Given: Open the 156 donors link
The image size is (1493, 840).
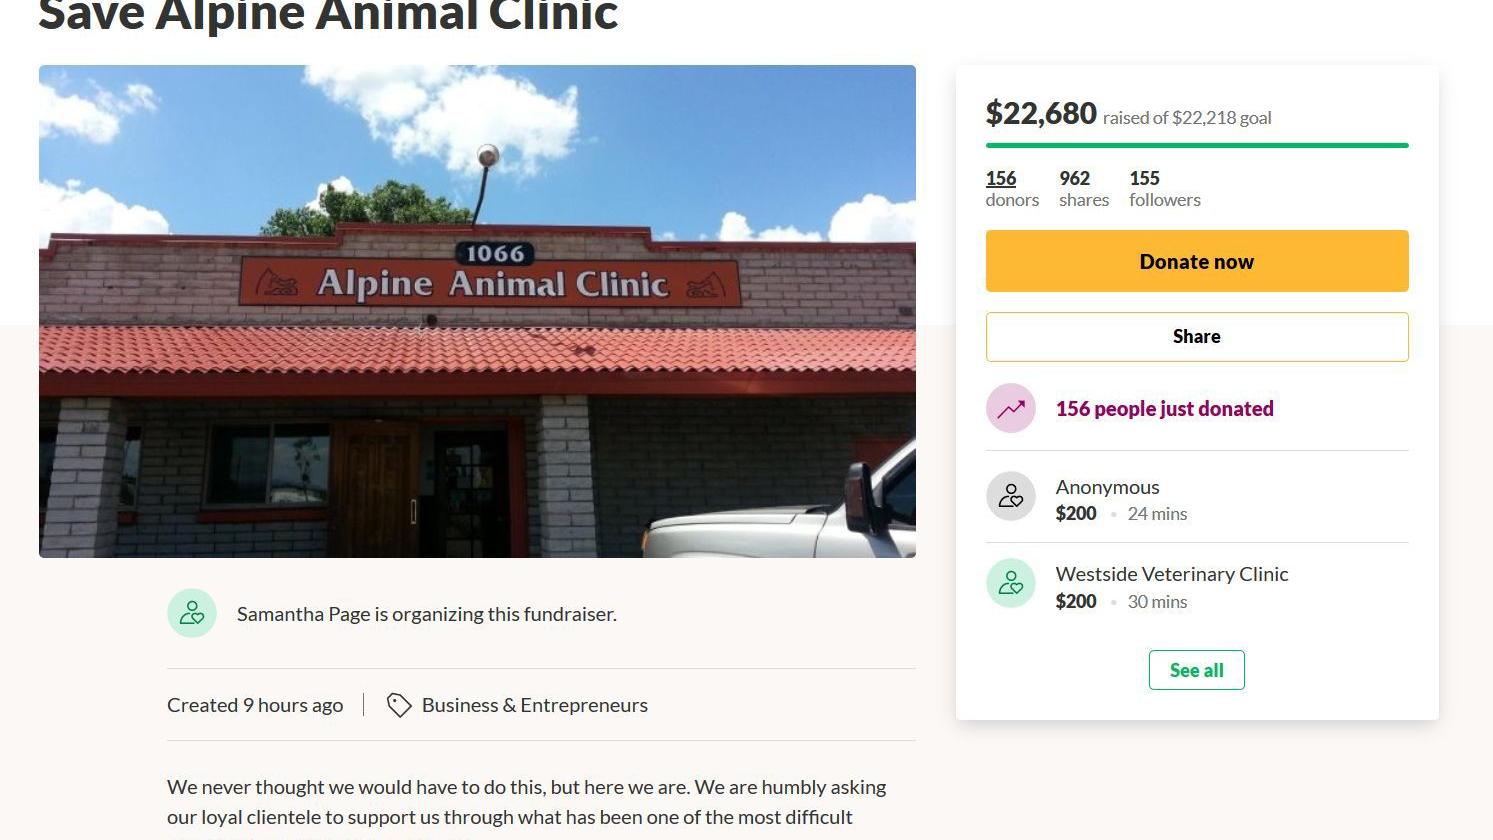Looking at the screenshot, I should pos(1001,178).
